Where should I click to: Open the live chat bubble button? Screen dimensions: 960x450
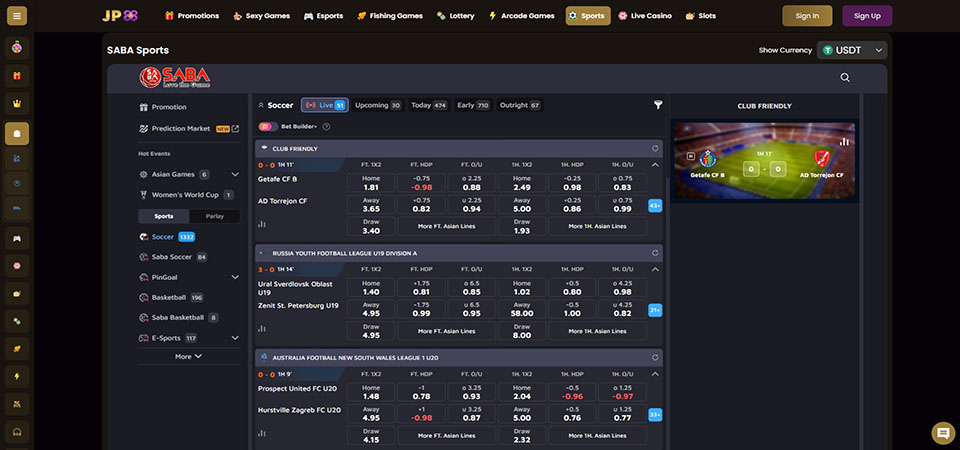click(x=943, y=433)
